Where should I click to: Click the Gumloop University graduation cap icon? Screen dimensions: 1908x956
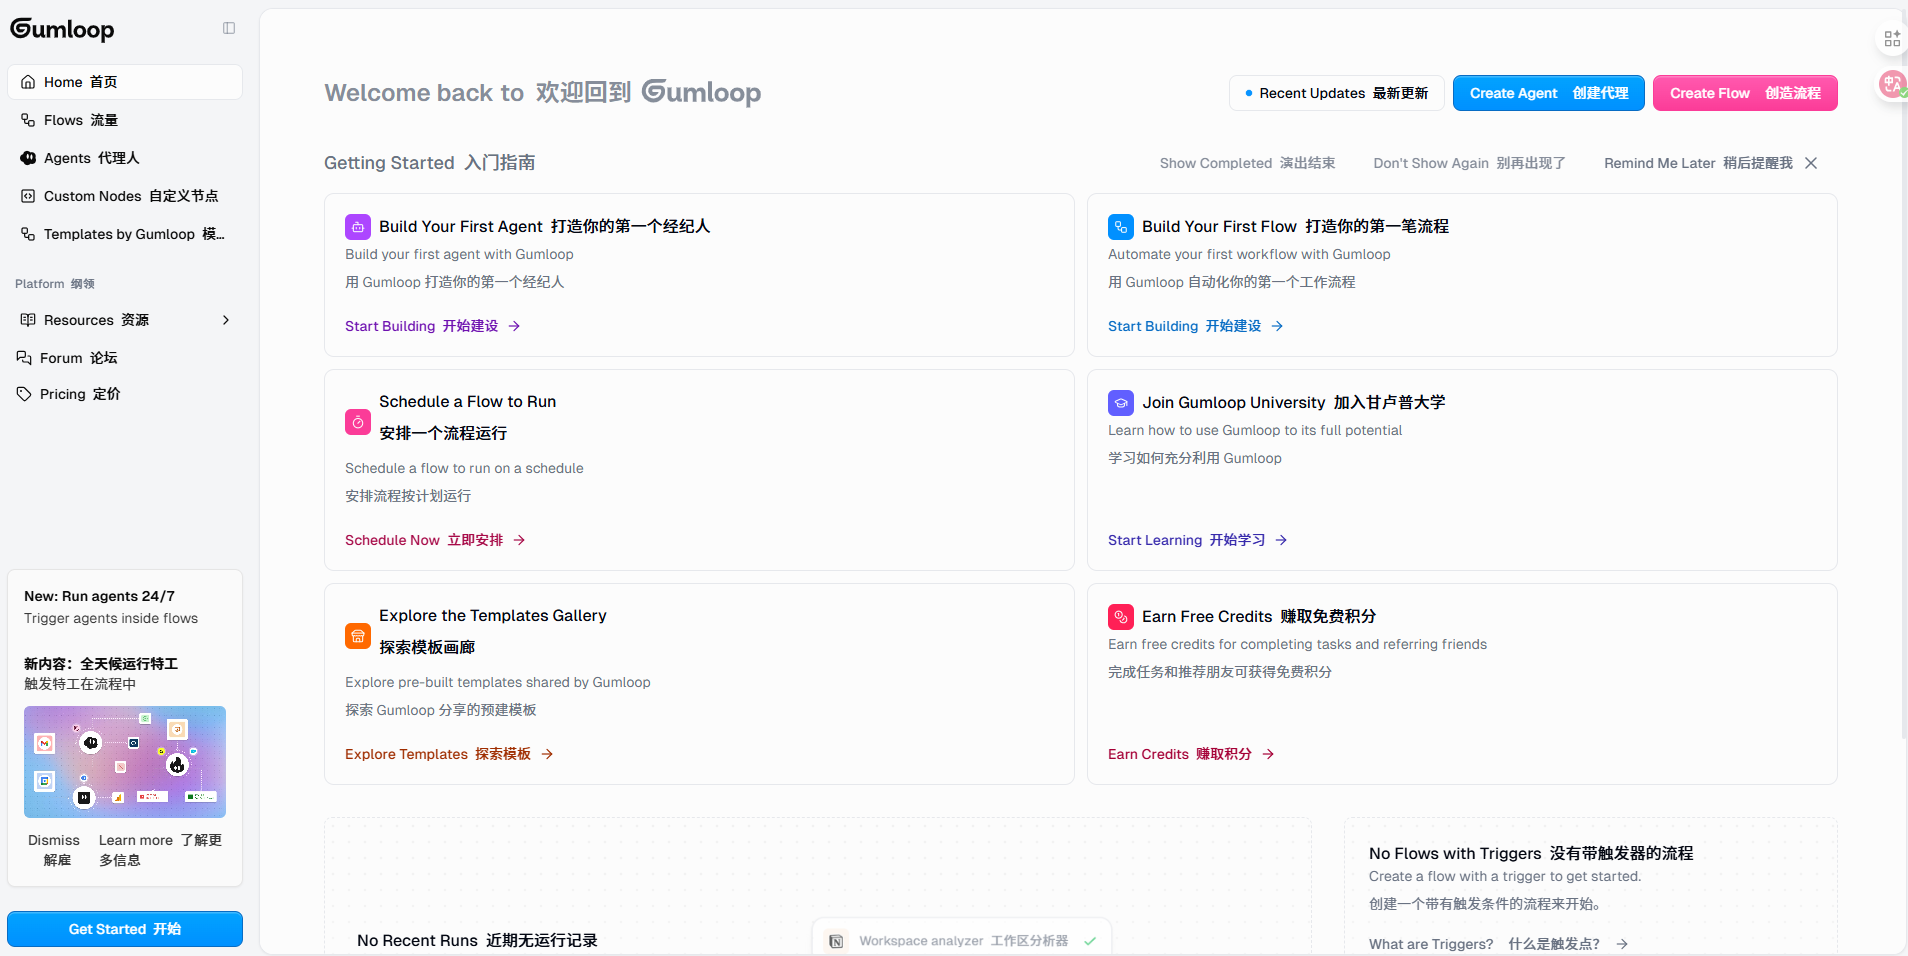coord(1120,403)
